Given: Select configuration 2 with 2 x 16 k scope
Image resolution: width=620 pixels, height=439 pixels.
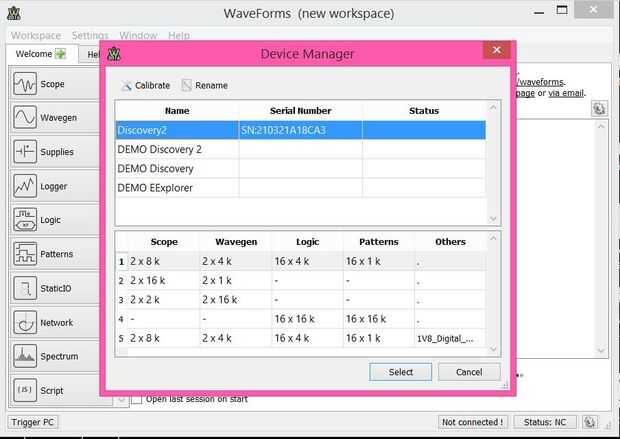Looking at the screenshot, I should [301, 281].
